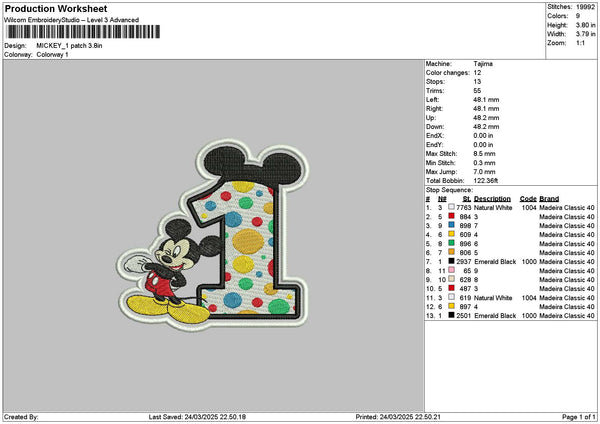Click the Trims value 55
The height and width of the screenshot is (424, 600).
477,91
